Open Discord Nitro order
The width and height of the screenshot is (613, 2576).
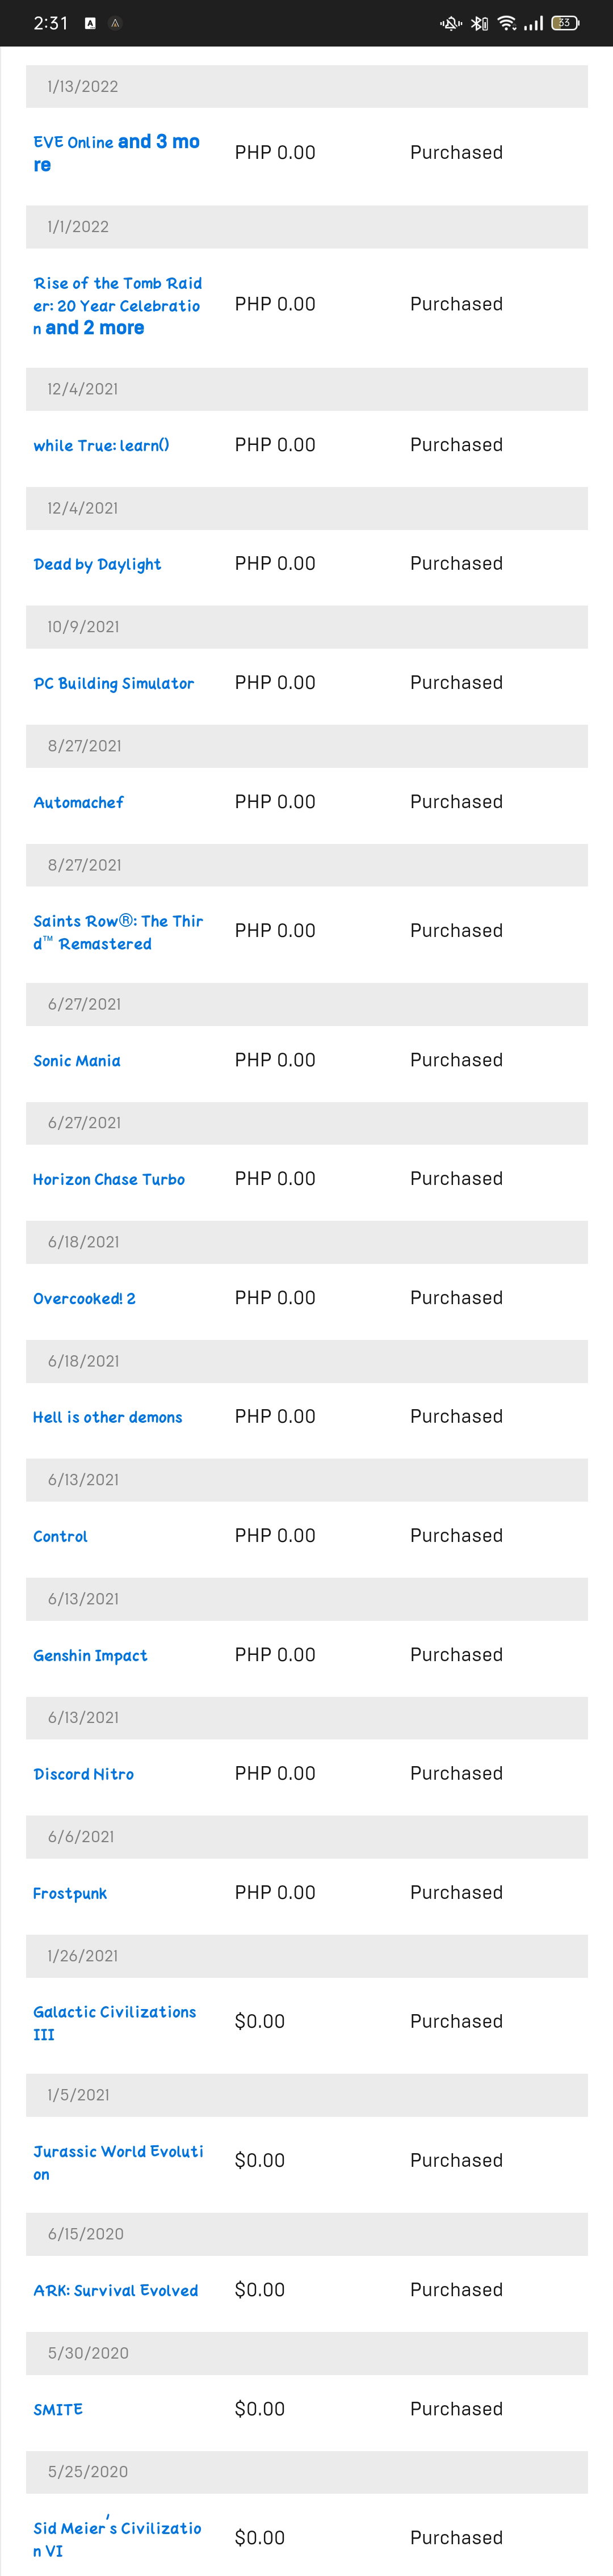(83, 1774)
